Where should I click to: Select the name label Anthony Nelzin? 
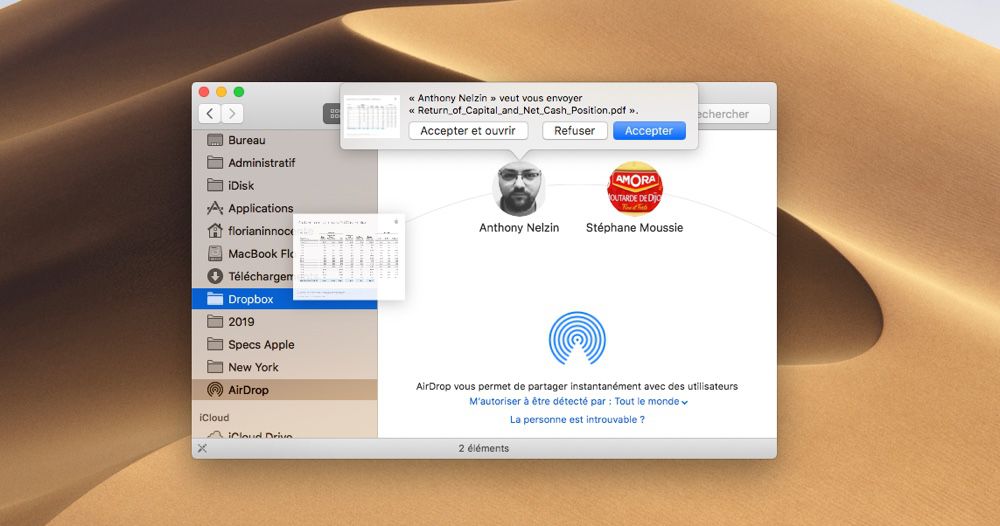519,228
